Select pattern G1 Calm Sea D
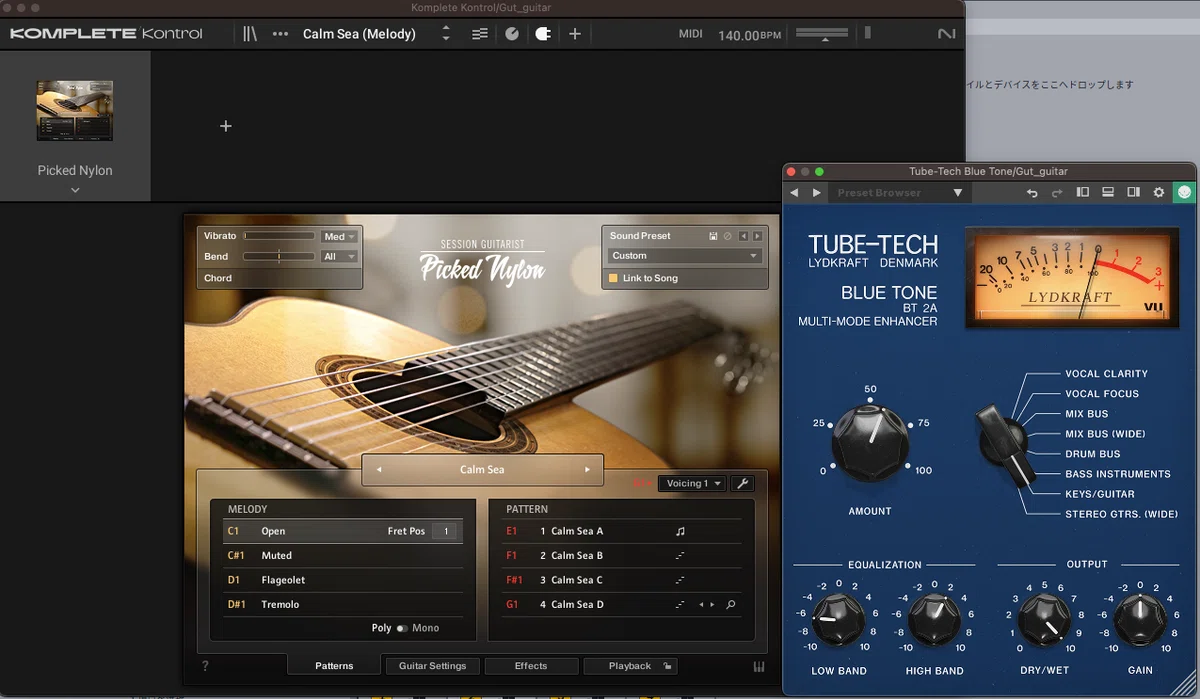Viewport: 1200px width, 699px height. coord(621,604)
